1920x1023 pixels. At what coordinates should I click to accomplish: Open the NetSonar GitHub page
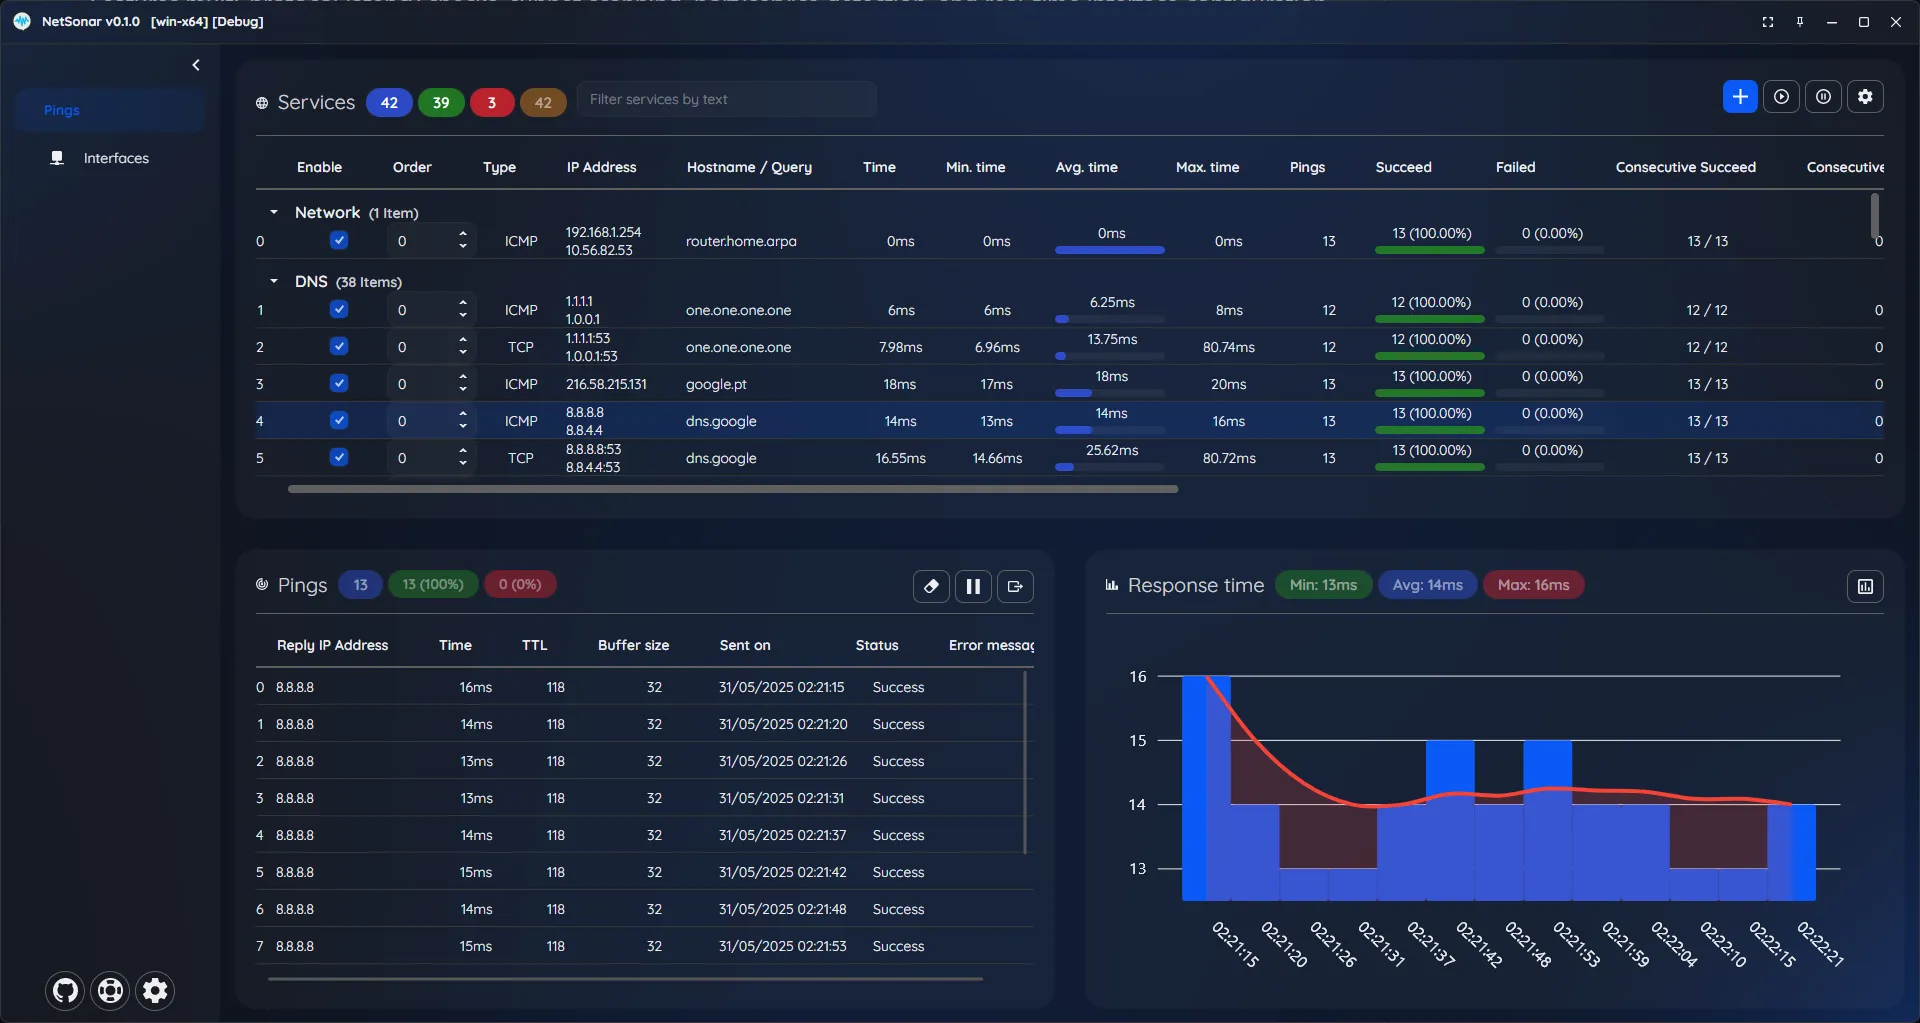(64, 990)
